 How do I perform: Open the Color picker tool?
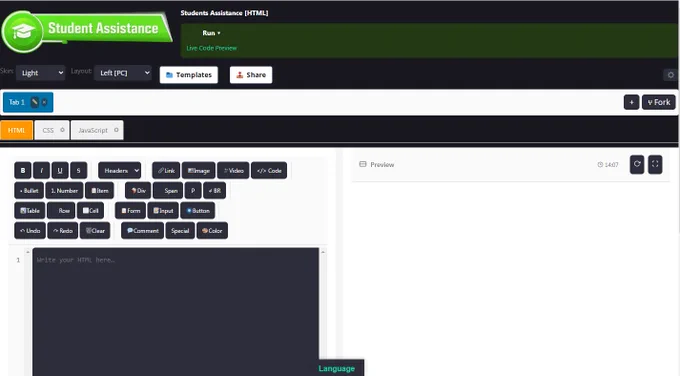point(212,231)
